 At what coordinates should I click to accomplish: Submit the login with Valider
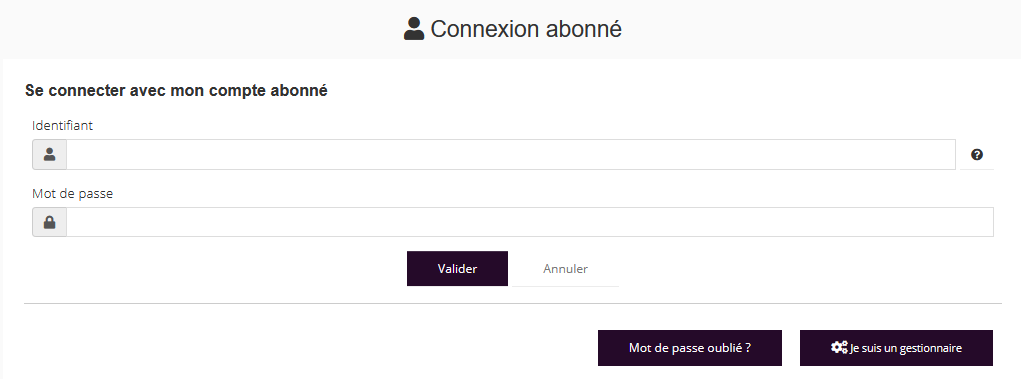pos(457,268)
